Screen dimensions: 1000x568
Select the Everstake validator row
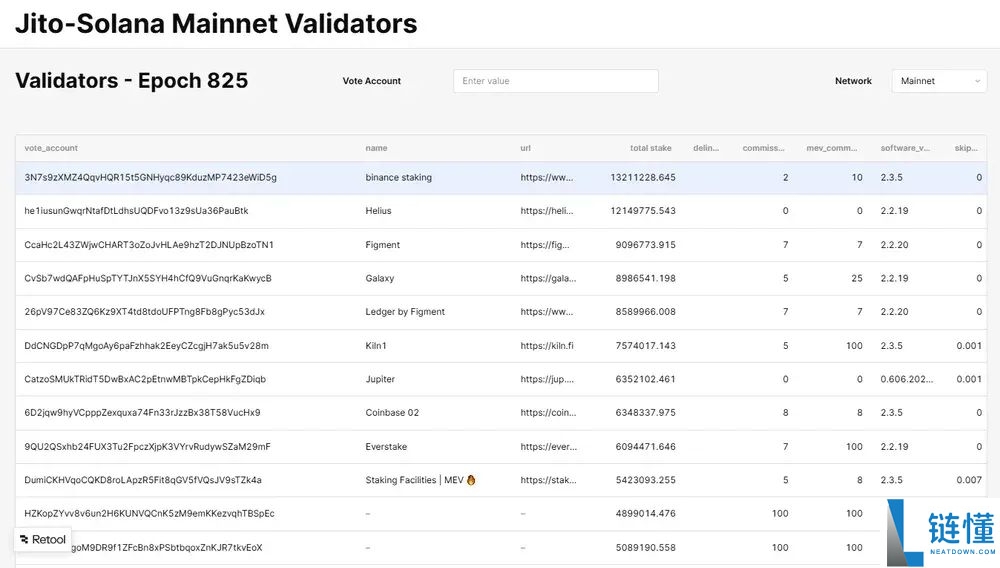click(x=386, y=447)
